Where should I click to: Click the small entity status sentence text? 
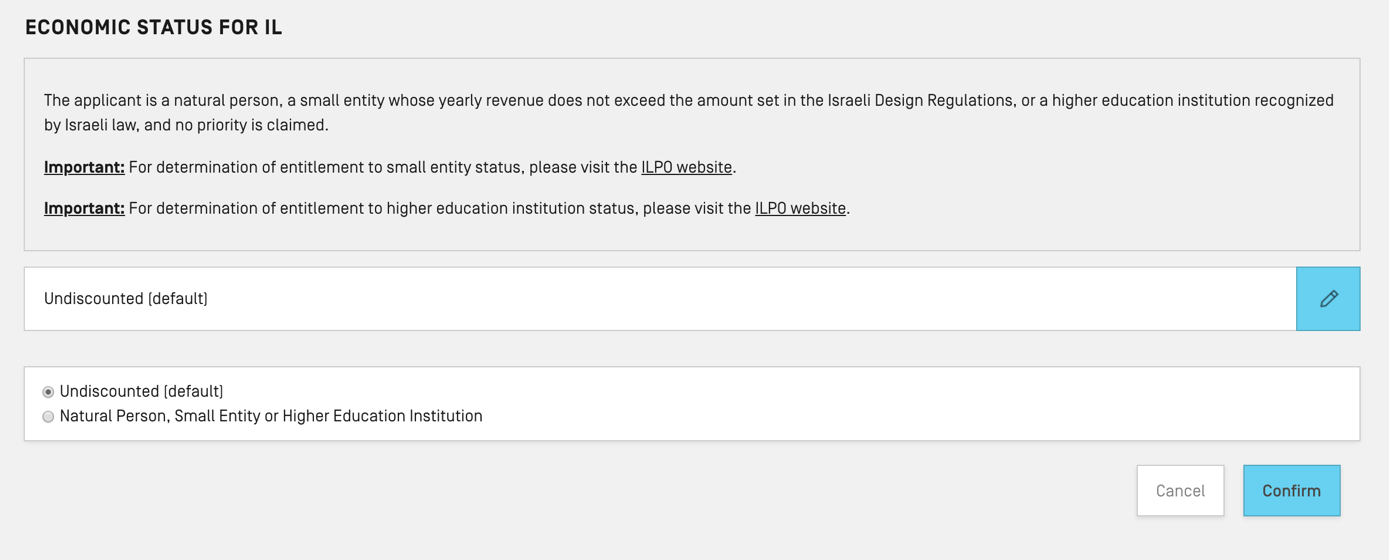(380, 167)
